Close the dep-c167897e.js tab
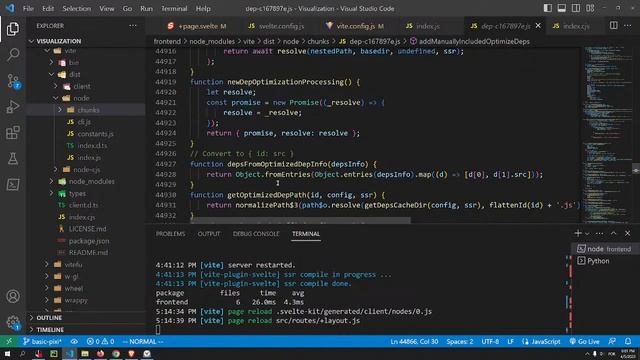The image size is (640, 360). pos(538,26)
